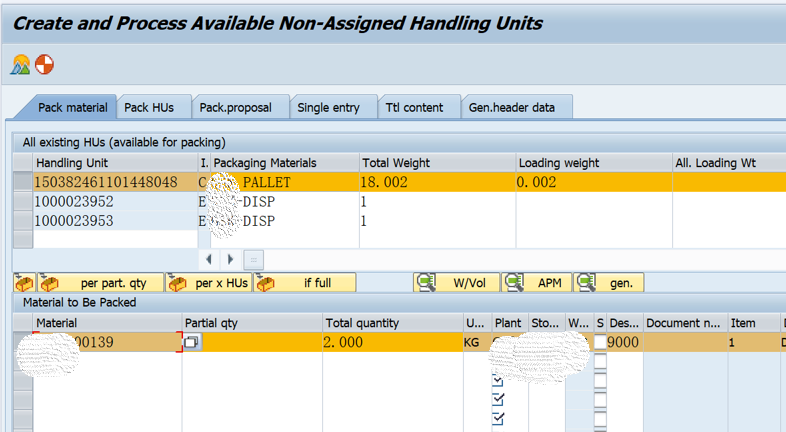Click the horizontal scroll handle in HU table
This screenshot has width=786, height=432.
tap(253, 260)
